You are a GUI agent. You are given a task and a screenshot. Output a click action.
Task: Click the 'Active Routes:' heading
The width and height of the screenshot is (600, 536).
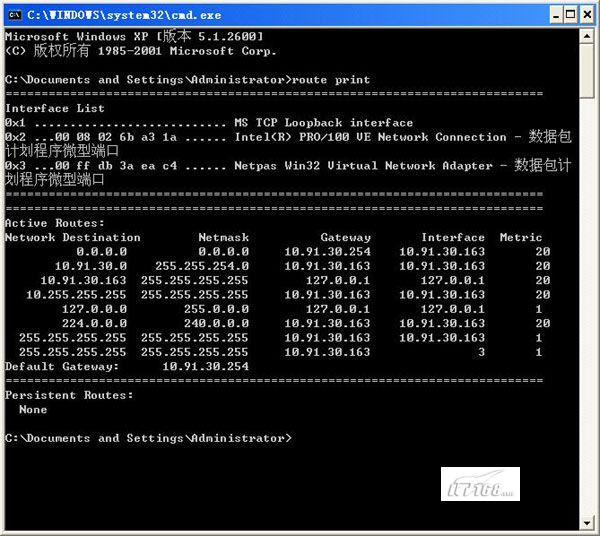point(54,223)
